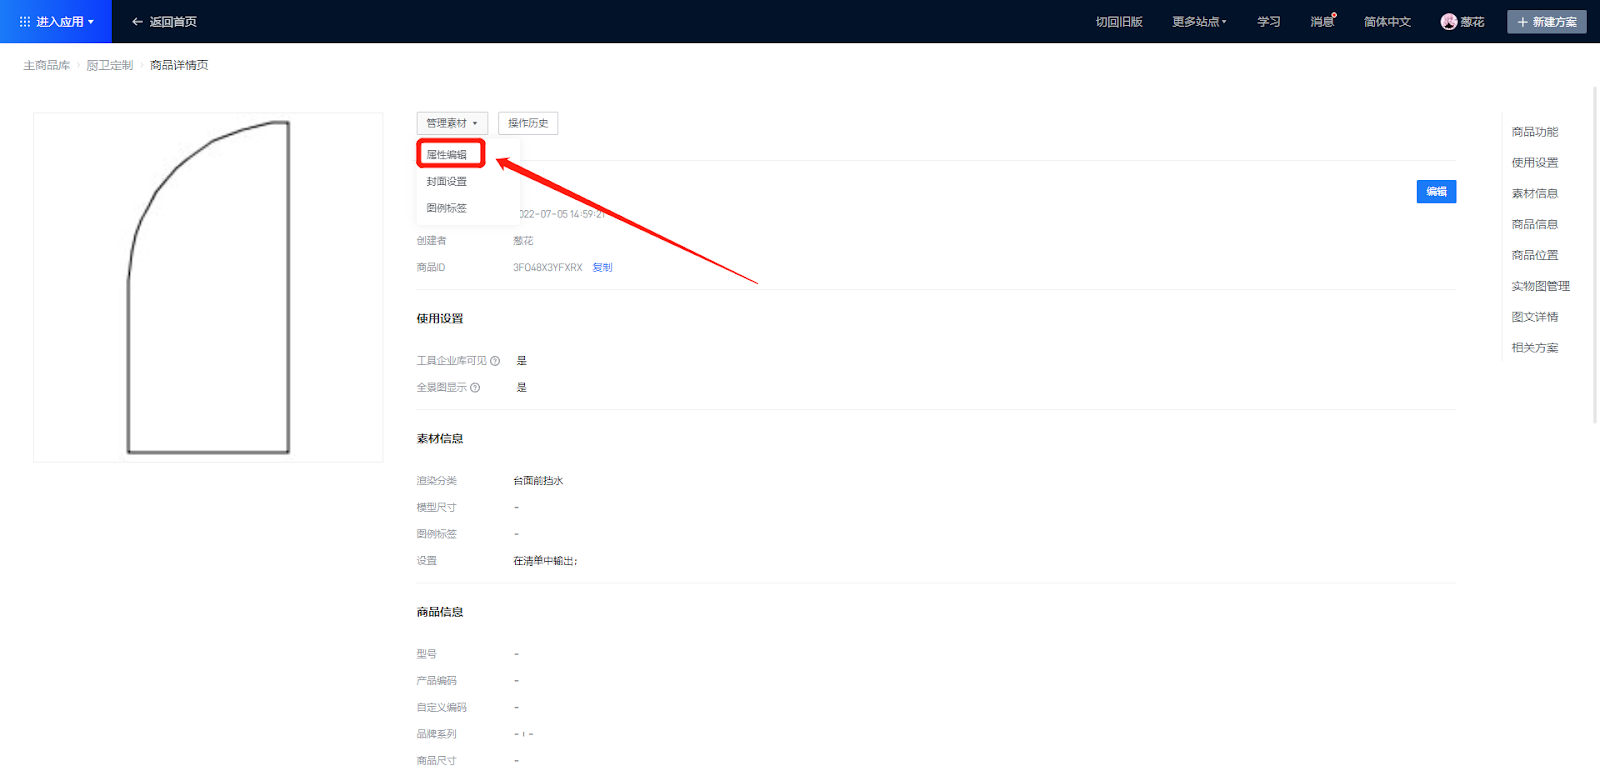Click the help icon beside 全景图显示
This screenshot has height=781, width=1600.
[475, 388]
